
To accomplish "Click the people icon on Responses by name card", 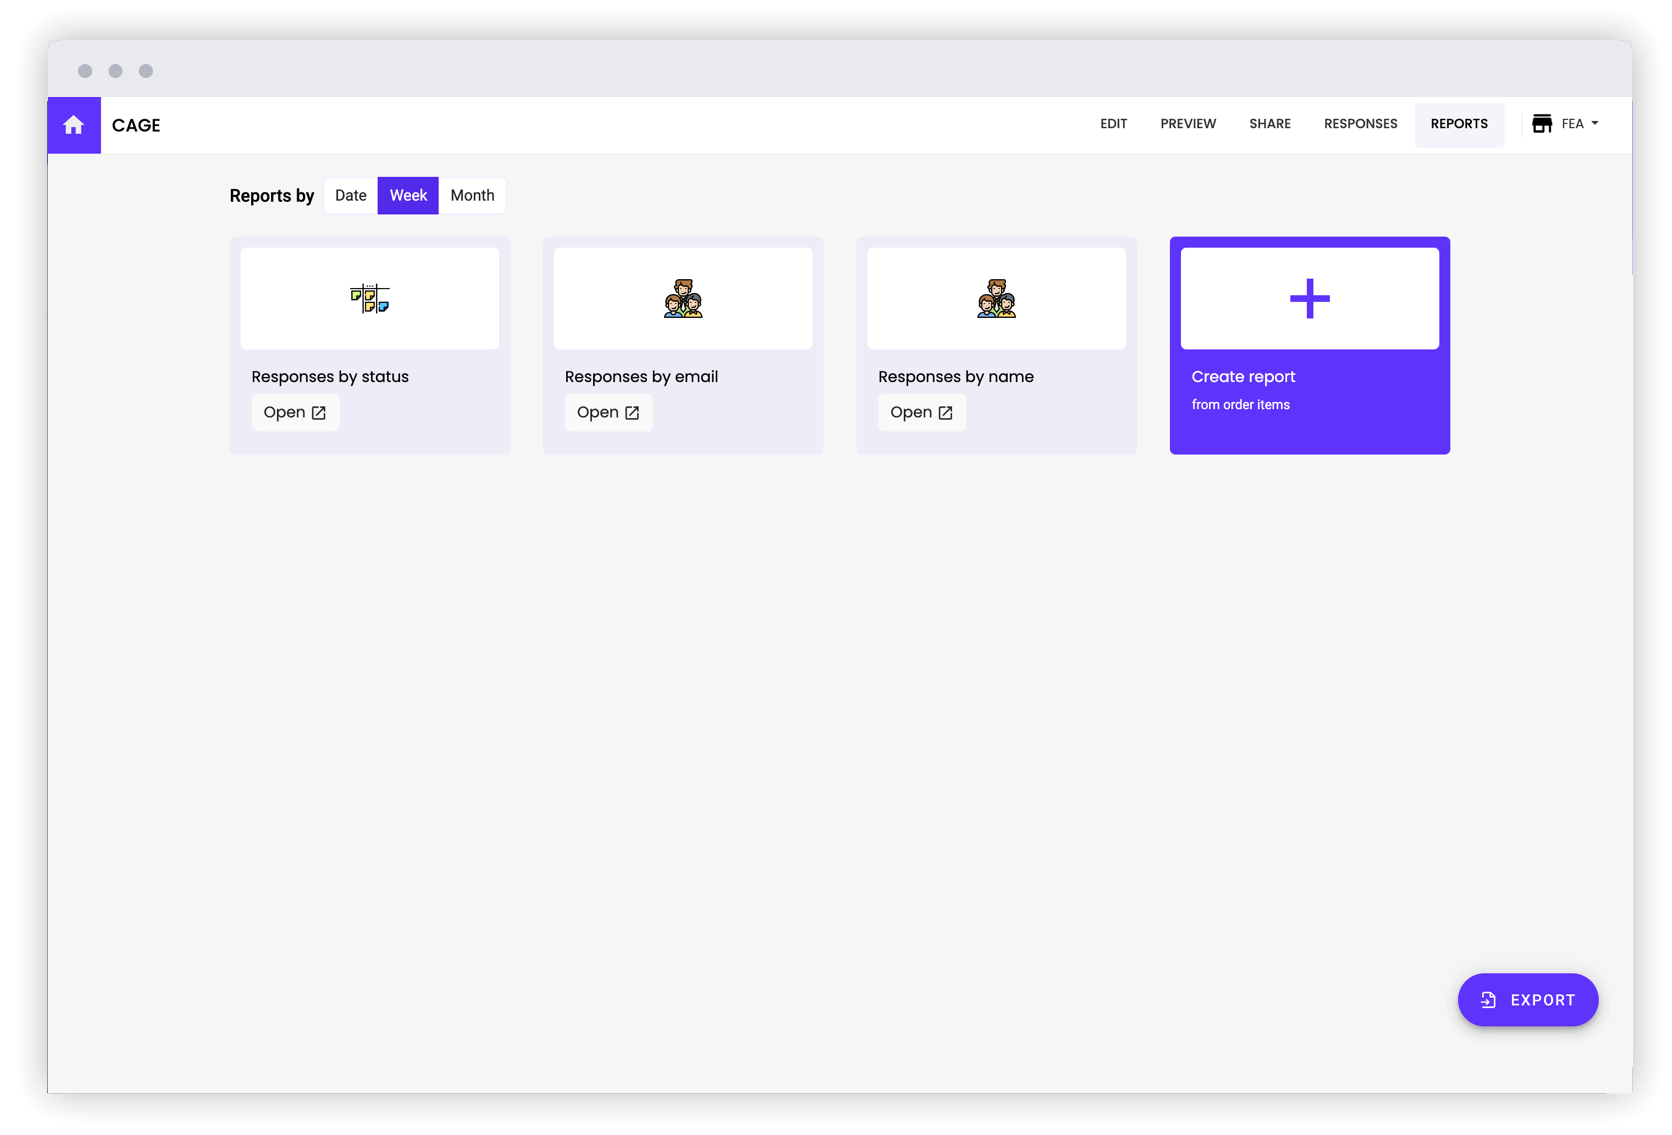I will [995, 297].
